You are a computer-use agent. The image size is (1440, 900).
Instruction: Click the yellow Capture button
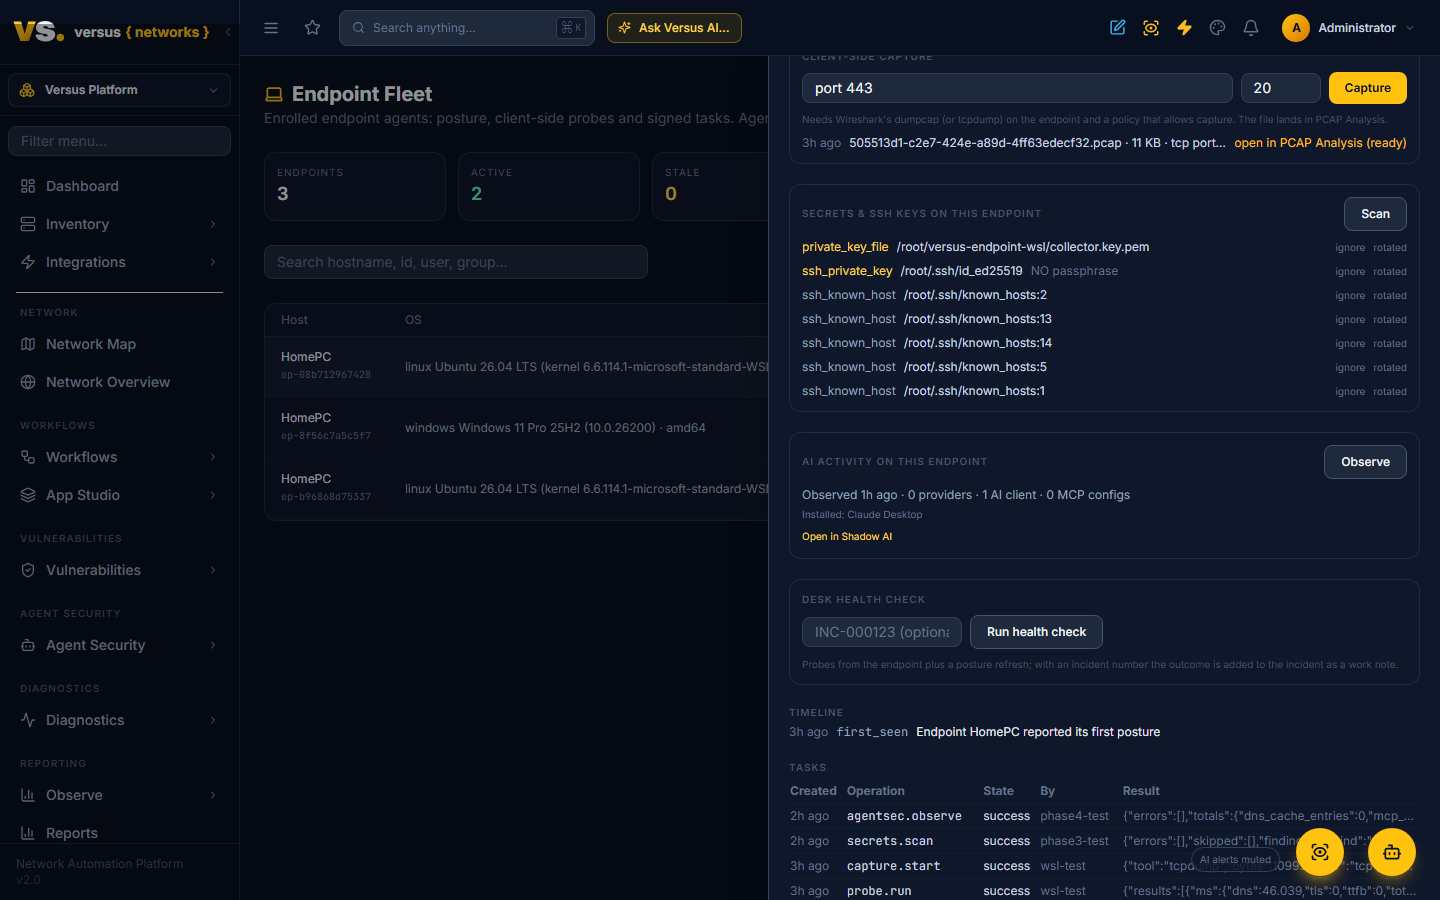(x=1367, y=88)
